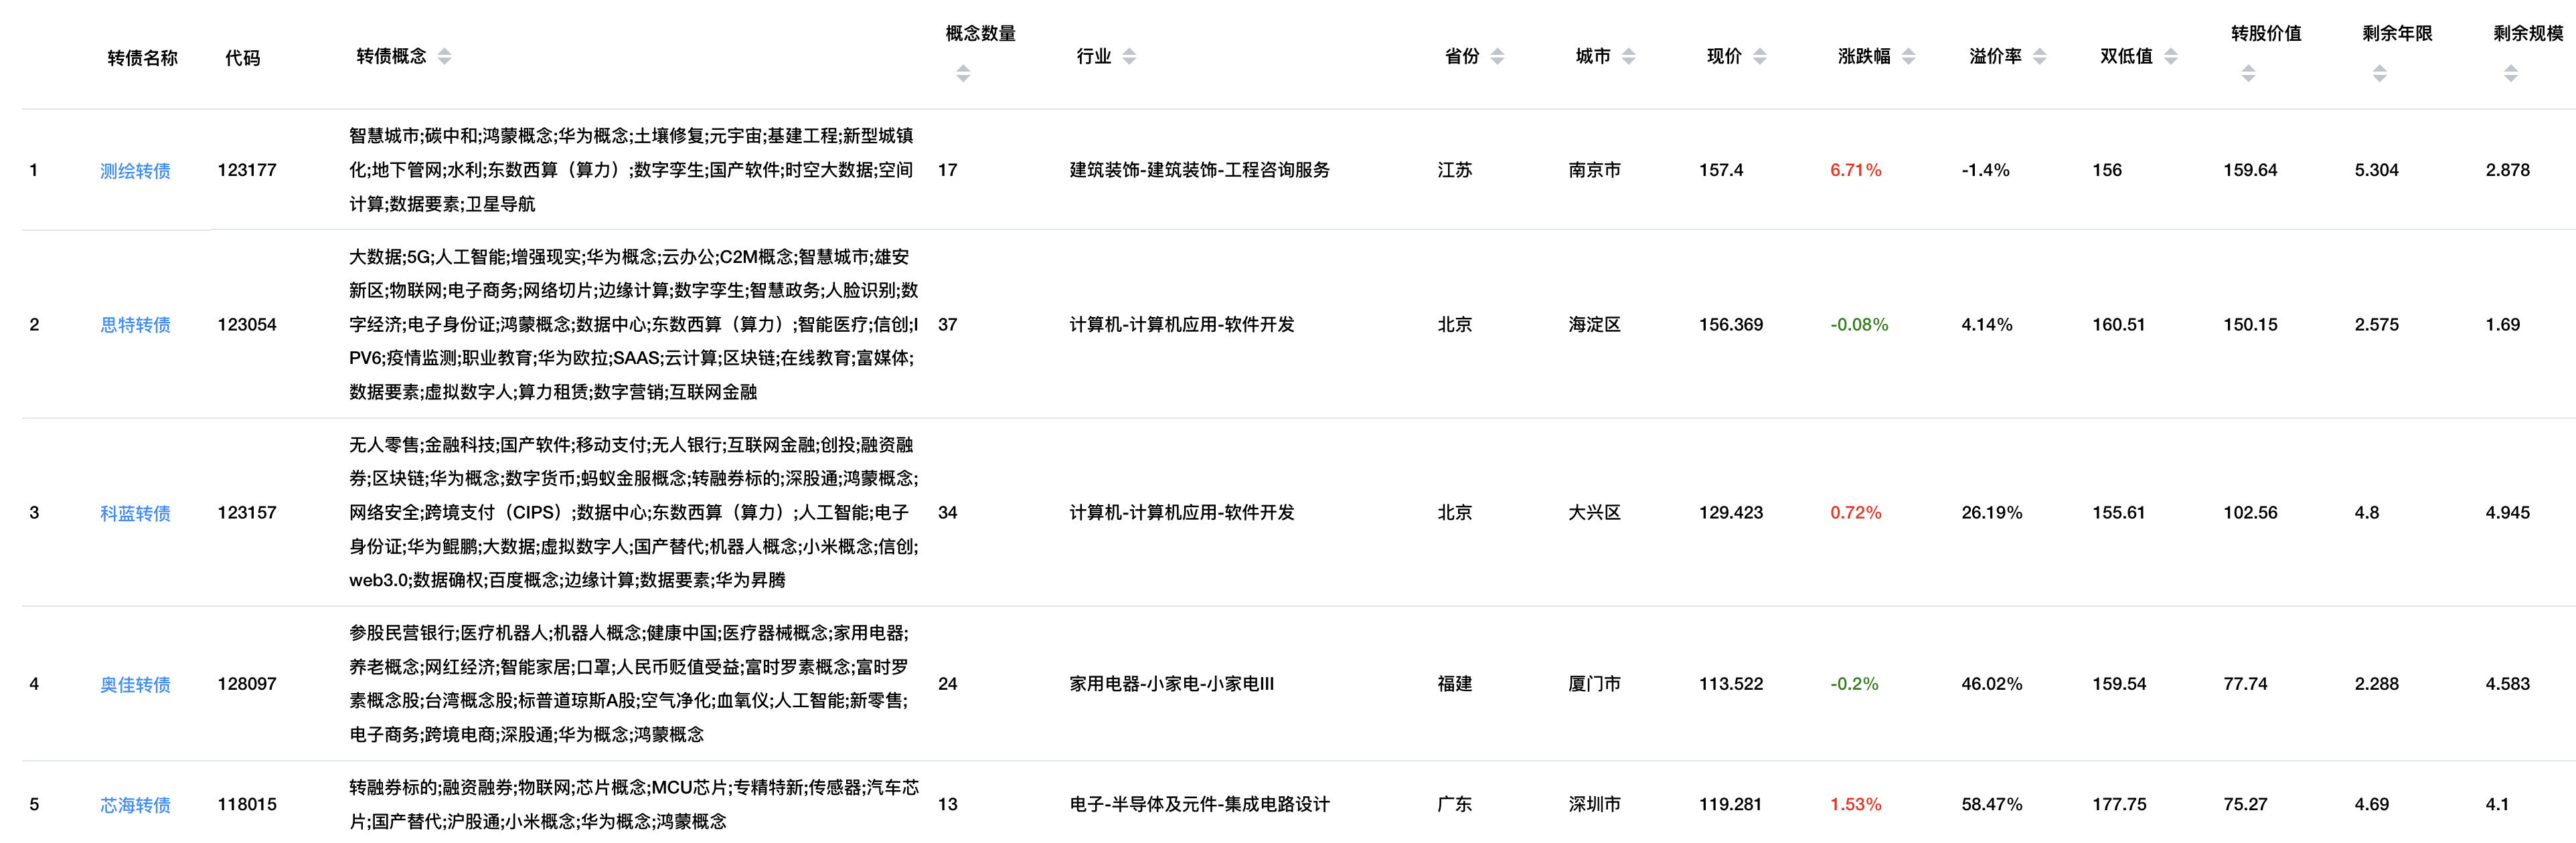
Task: Sort by 现价 column arrows
Action: pyautogui.click(x=1760, y=56)
